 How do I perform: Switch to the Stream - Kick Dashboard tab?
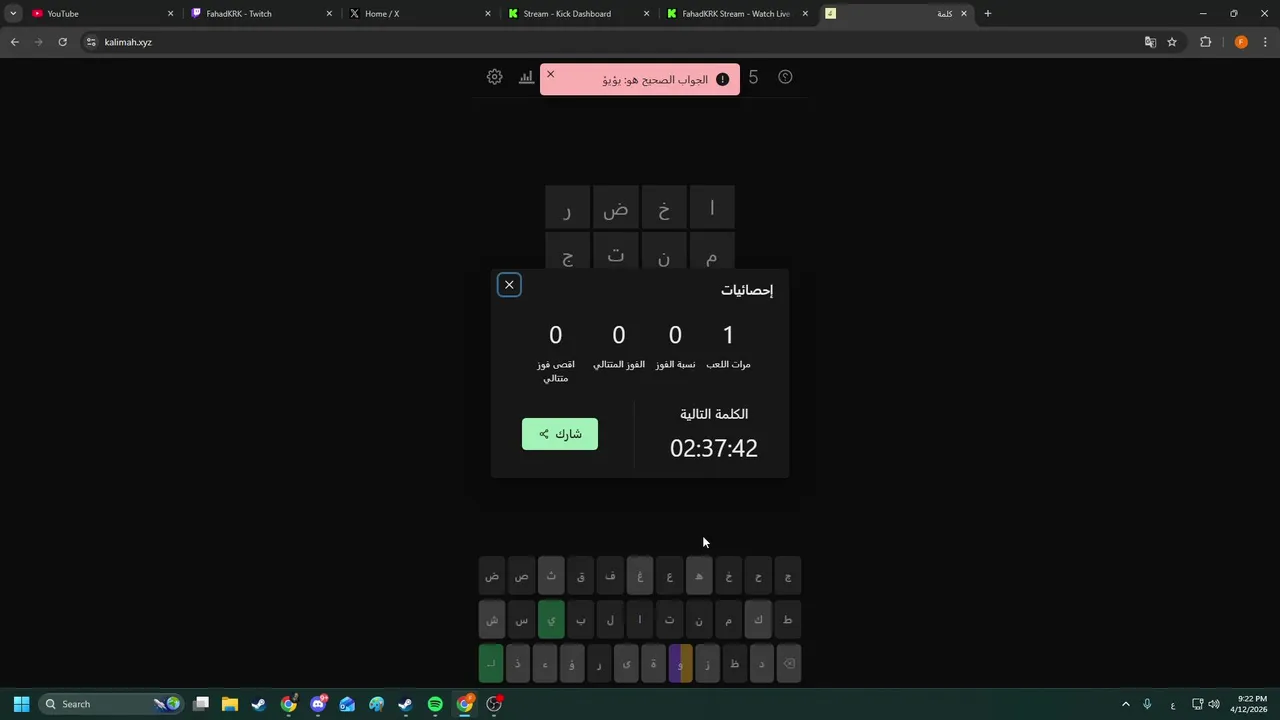click(x=576, y=14)
